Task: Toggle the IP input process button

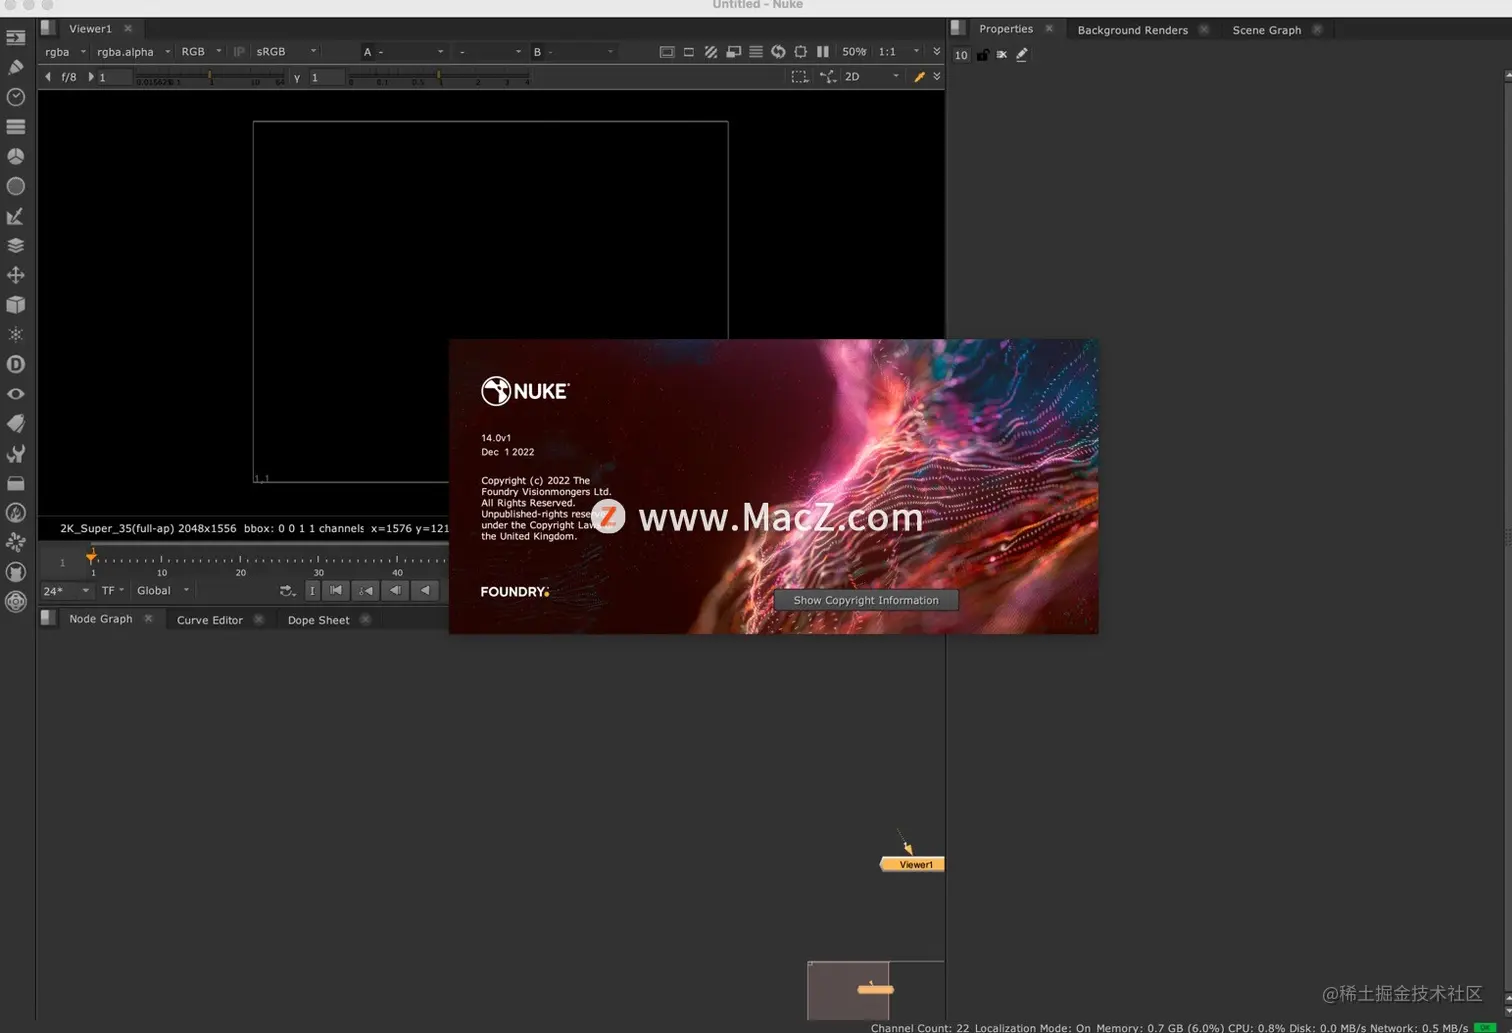Action: [239, 52]
